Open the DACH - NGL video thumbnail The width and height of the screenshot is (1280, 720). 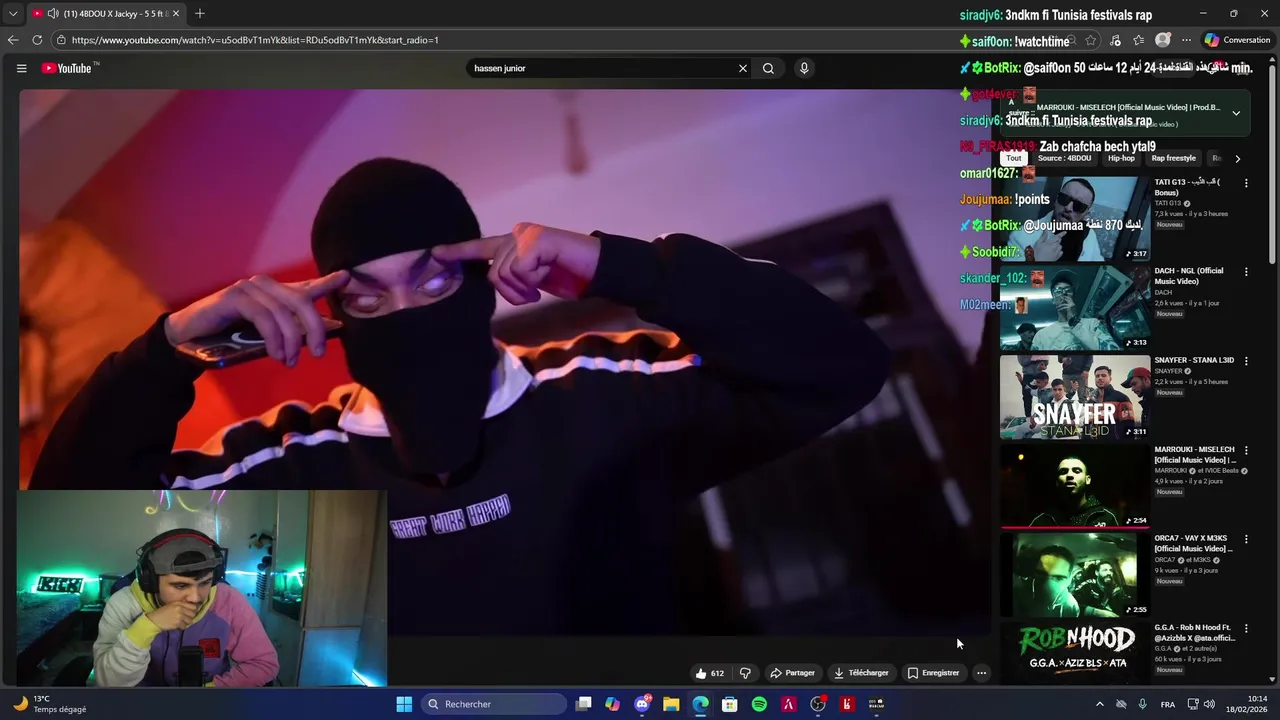1075,308
